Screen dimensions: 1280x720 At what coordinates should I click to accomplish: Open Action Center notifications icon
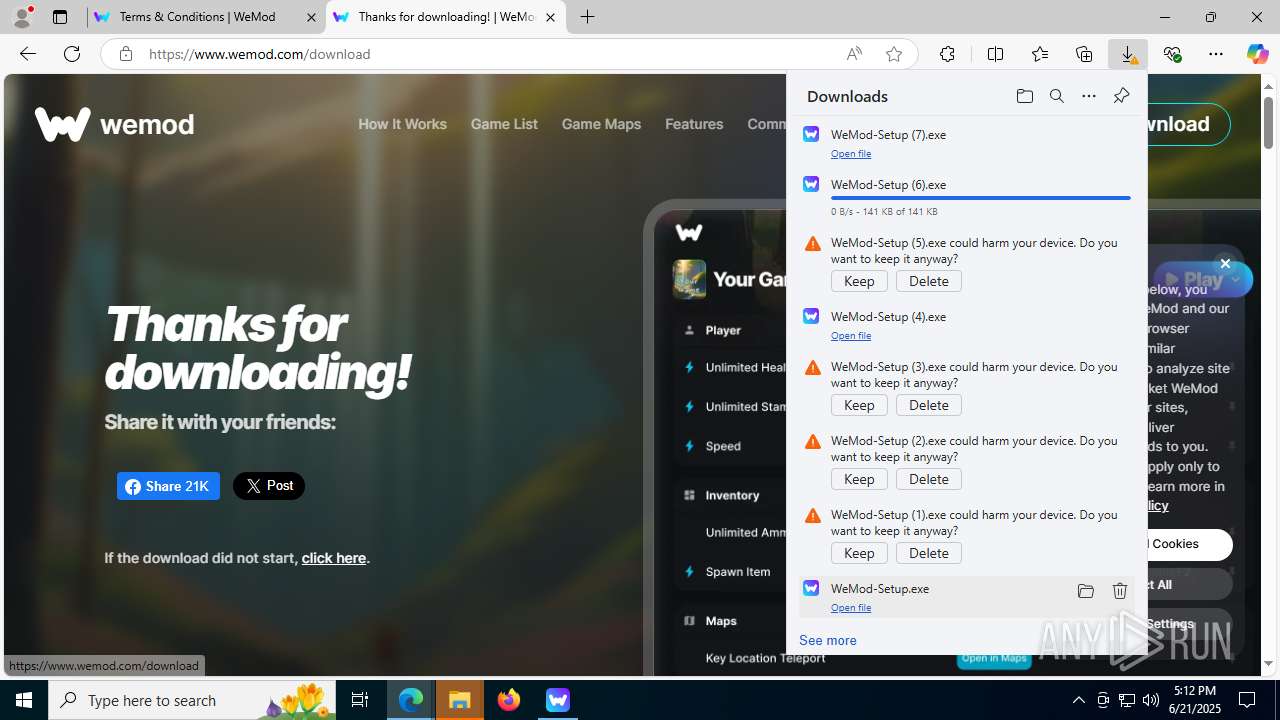(x=1248, y=700)
